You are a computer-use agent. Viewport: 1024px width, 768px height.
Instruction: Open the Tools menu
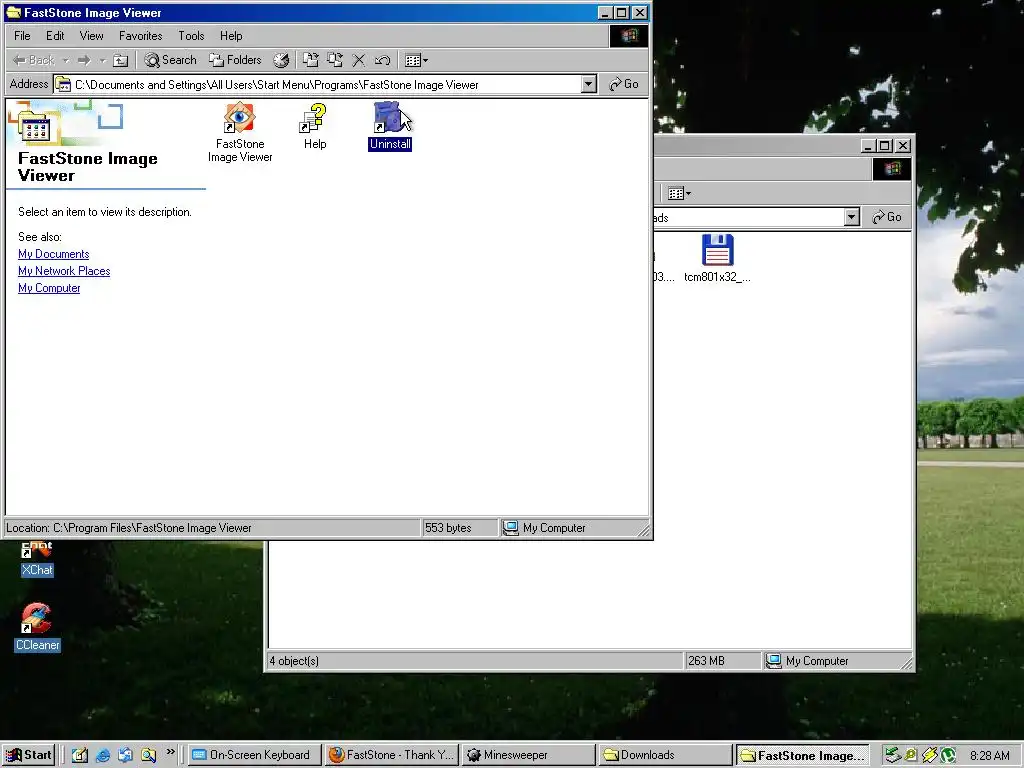(x=191, y=36)
